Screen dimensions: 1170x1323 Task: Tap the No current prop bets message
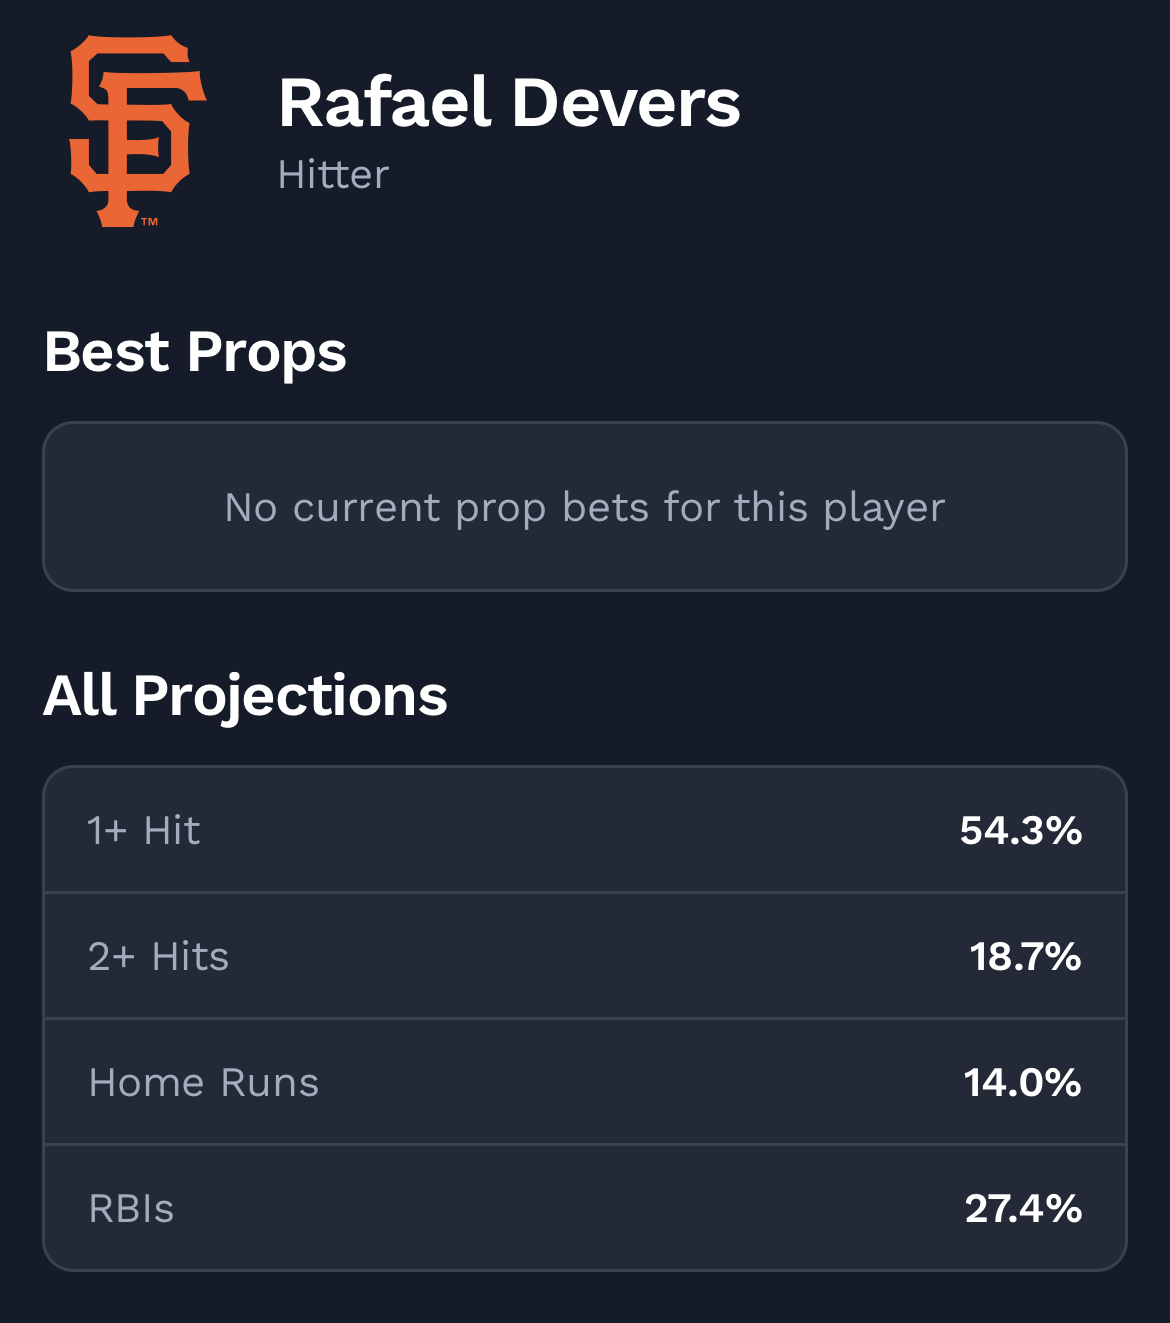pos(584,508)
